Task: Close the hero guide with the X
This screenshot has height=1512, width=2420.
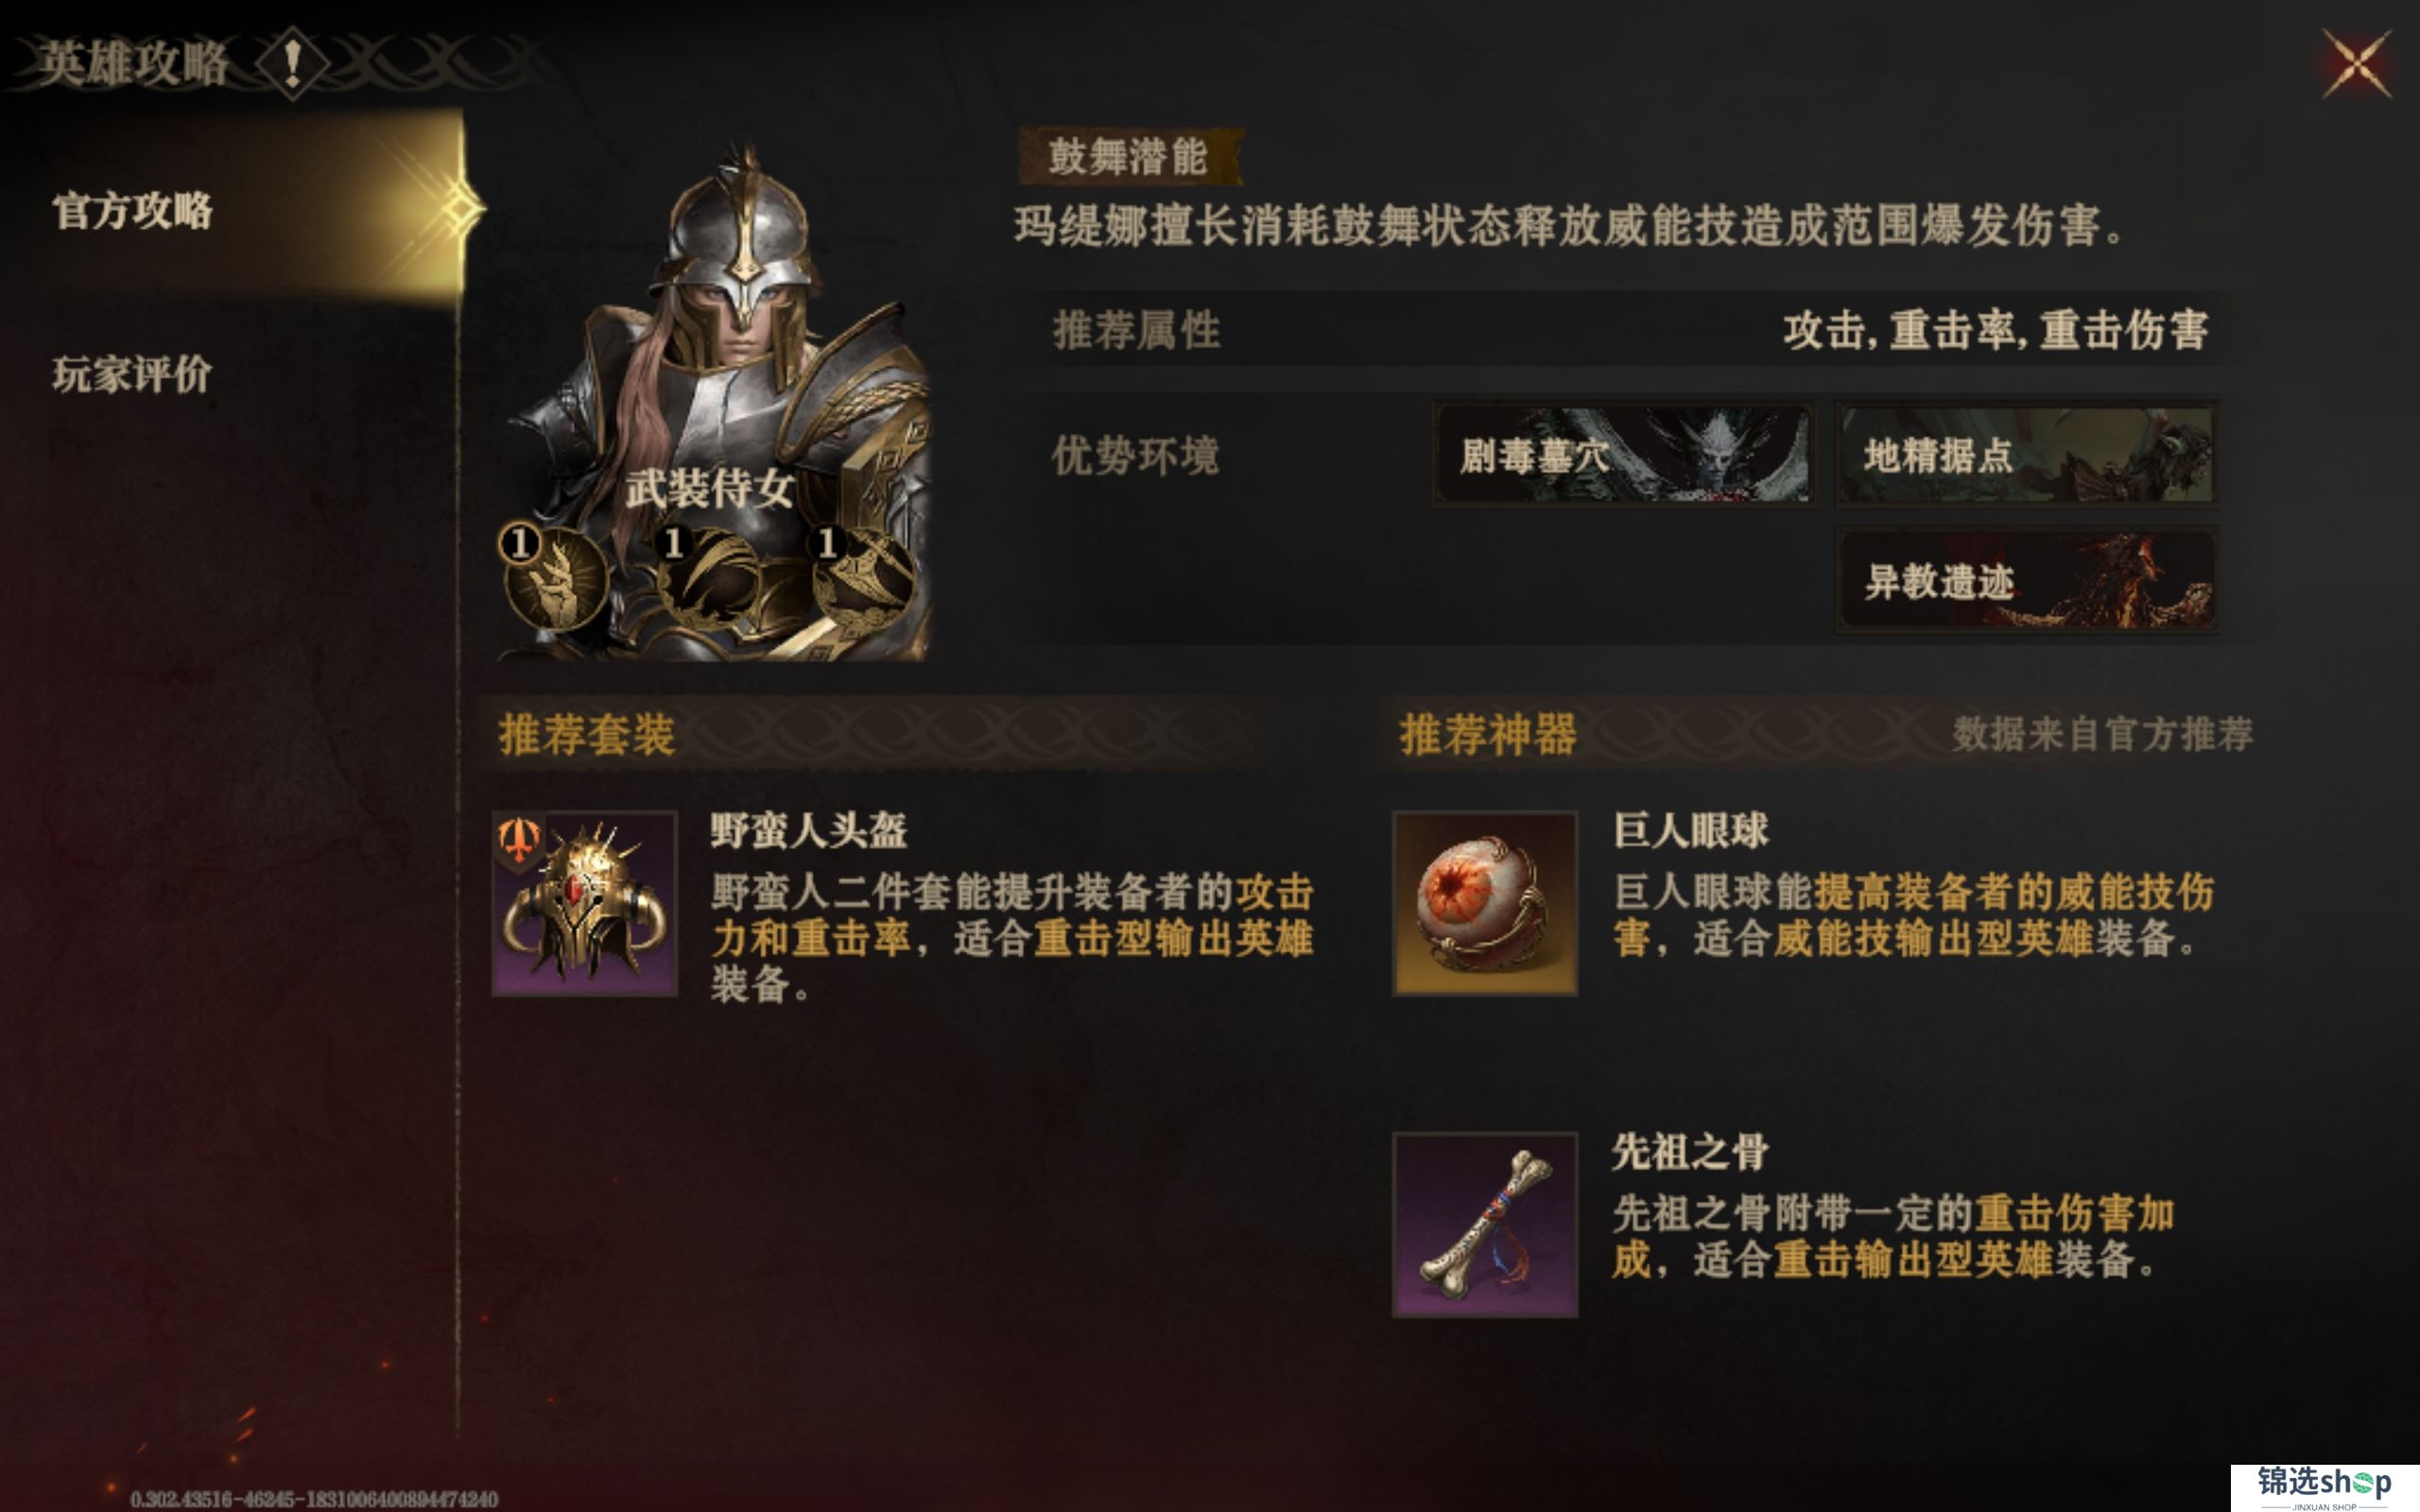Action: click(2356, 64)
